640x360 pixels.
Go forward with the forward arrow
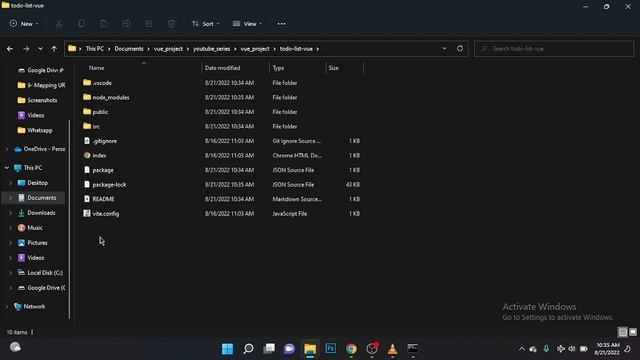point(26,49)
